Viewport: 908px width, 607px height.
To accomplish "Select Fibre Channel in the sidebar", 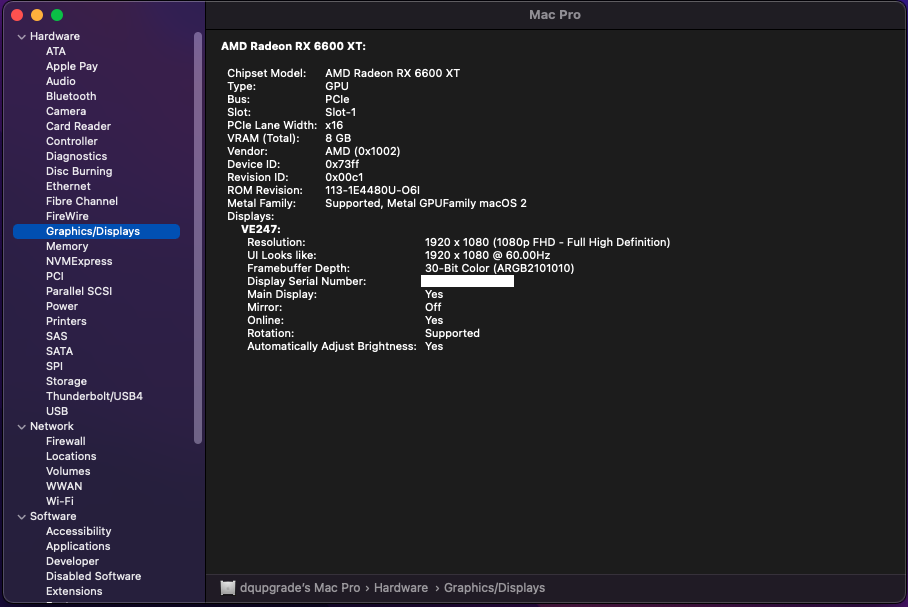I will point(82,201).
